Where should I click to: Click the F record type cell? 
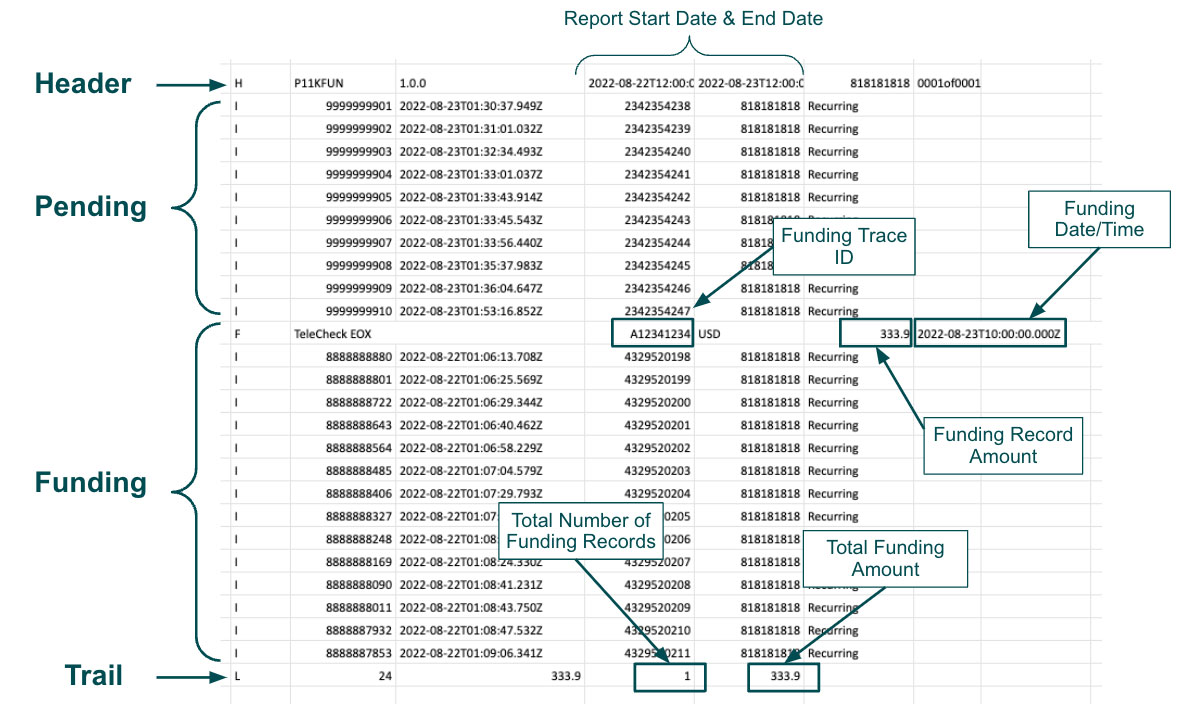tap(237, 334)
